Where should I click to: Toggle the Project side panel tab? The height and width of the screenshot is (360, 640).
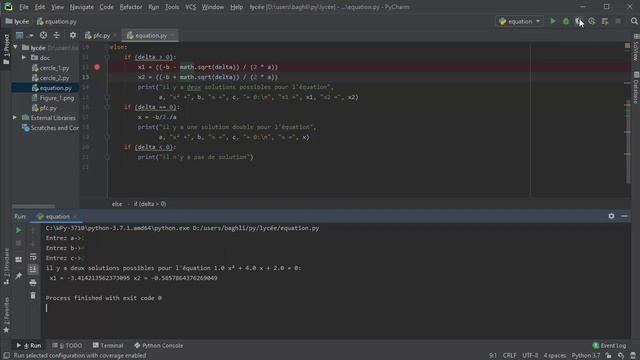pos(6,50)
